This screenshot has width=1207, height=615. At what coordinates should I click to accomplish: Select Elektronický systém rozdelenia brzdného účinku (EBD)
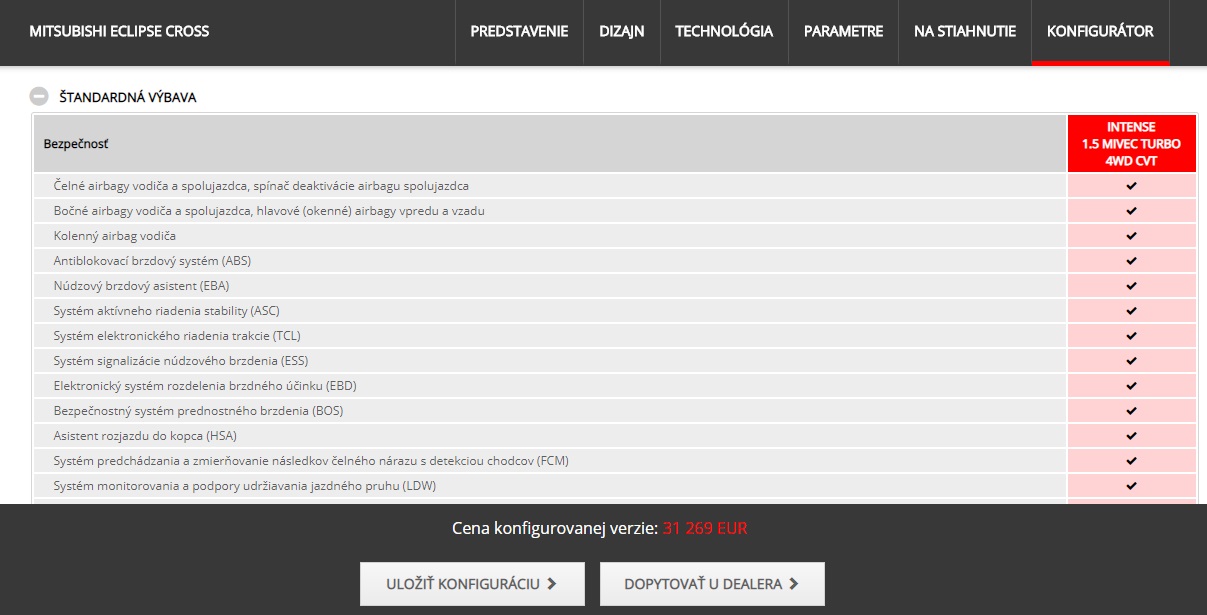(205, 386)
